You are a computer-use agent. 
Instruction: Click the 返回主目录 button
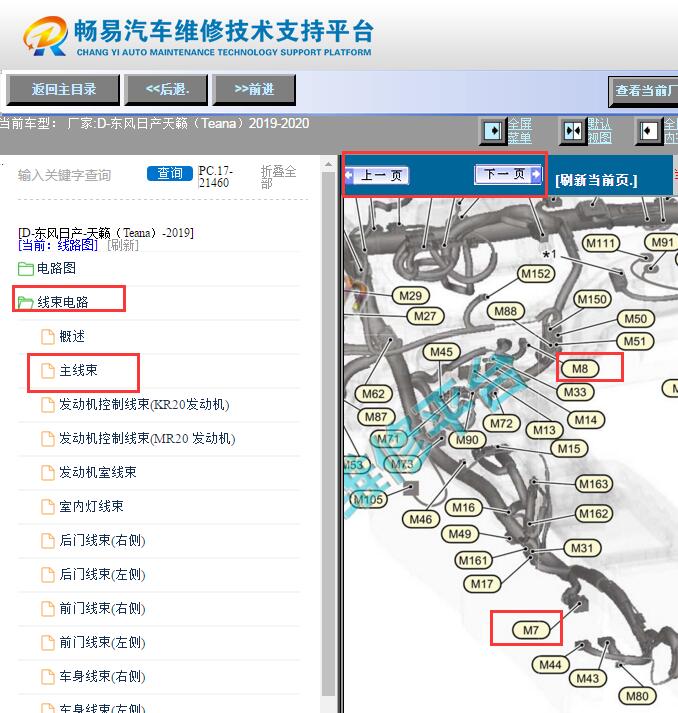(63, 90)
